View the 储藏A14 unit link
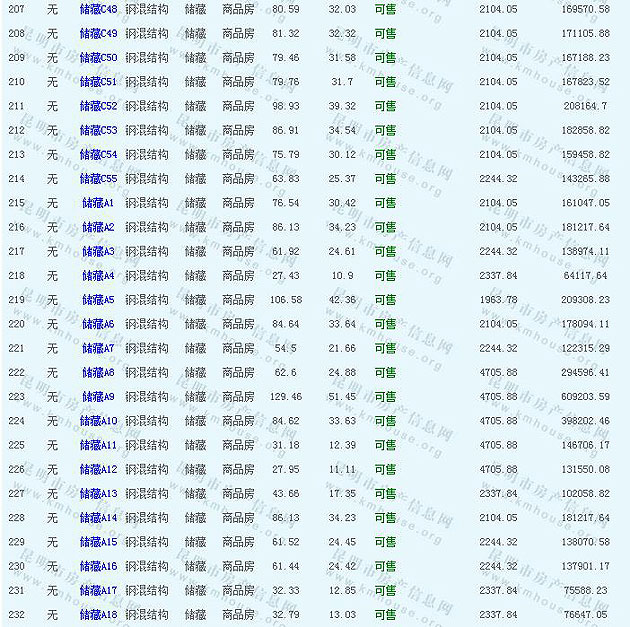Image resolution: width=630 pixels, height=627 pixels. pyautogui.click(x=98, y=518)
